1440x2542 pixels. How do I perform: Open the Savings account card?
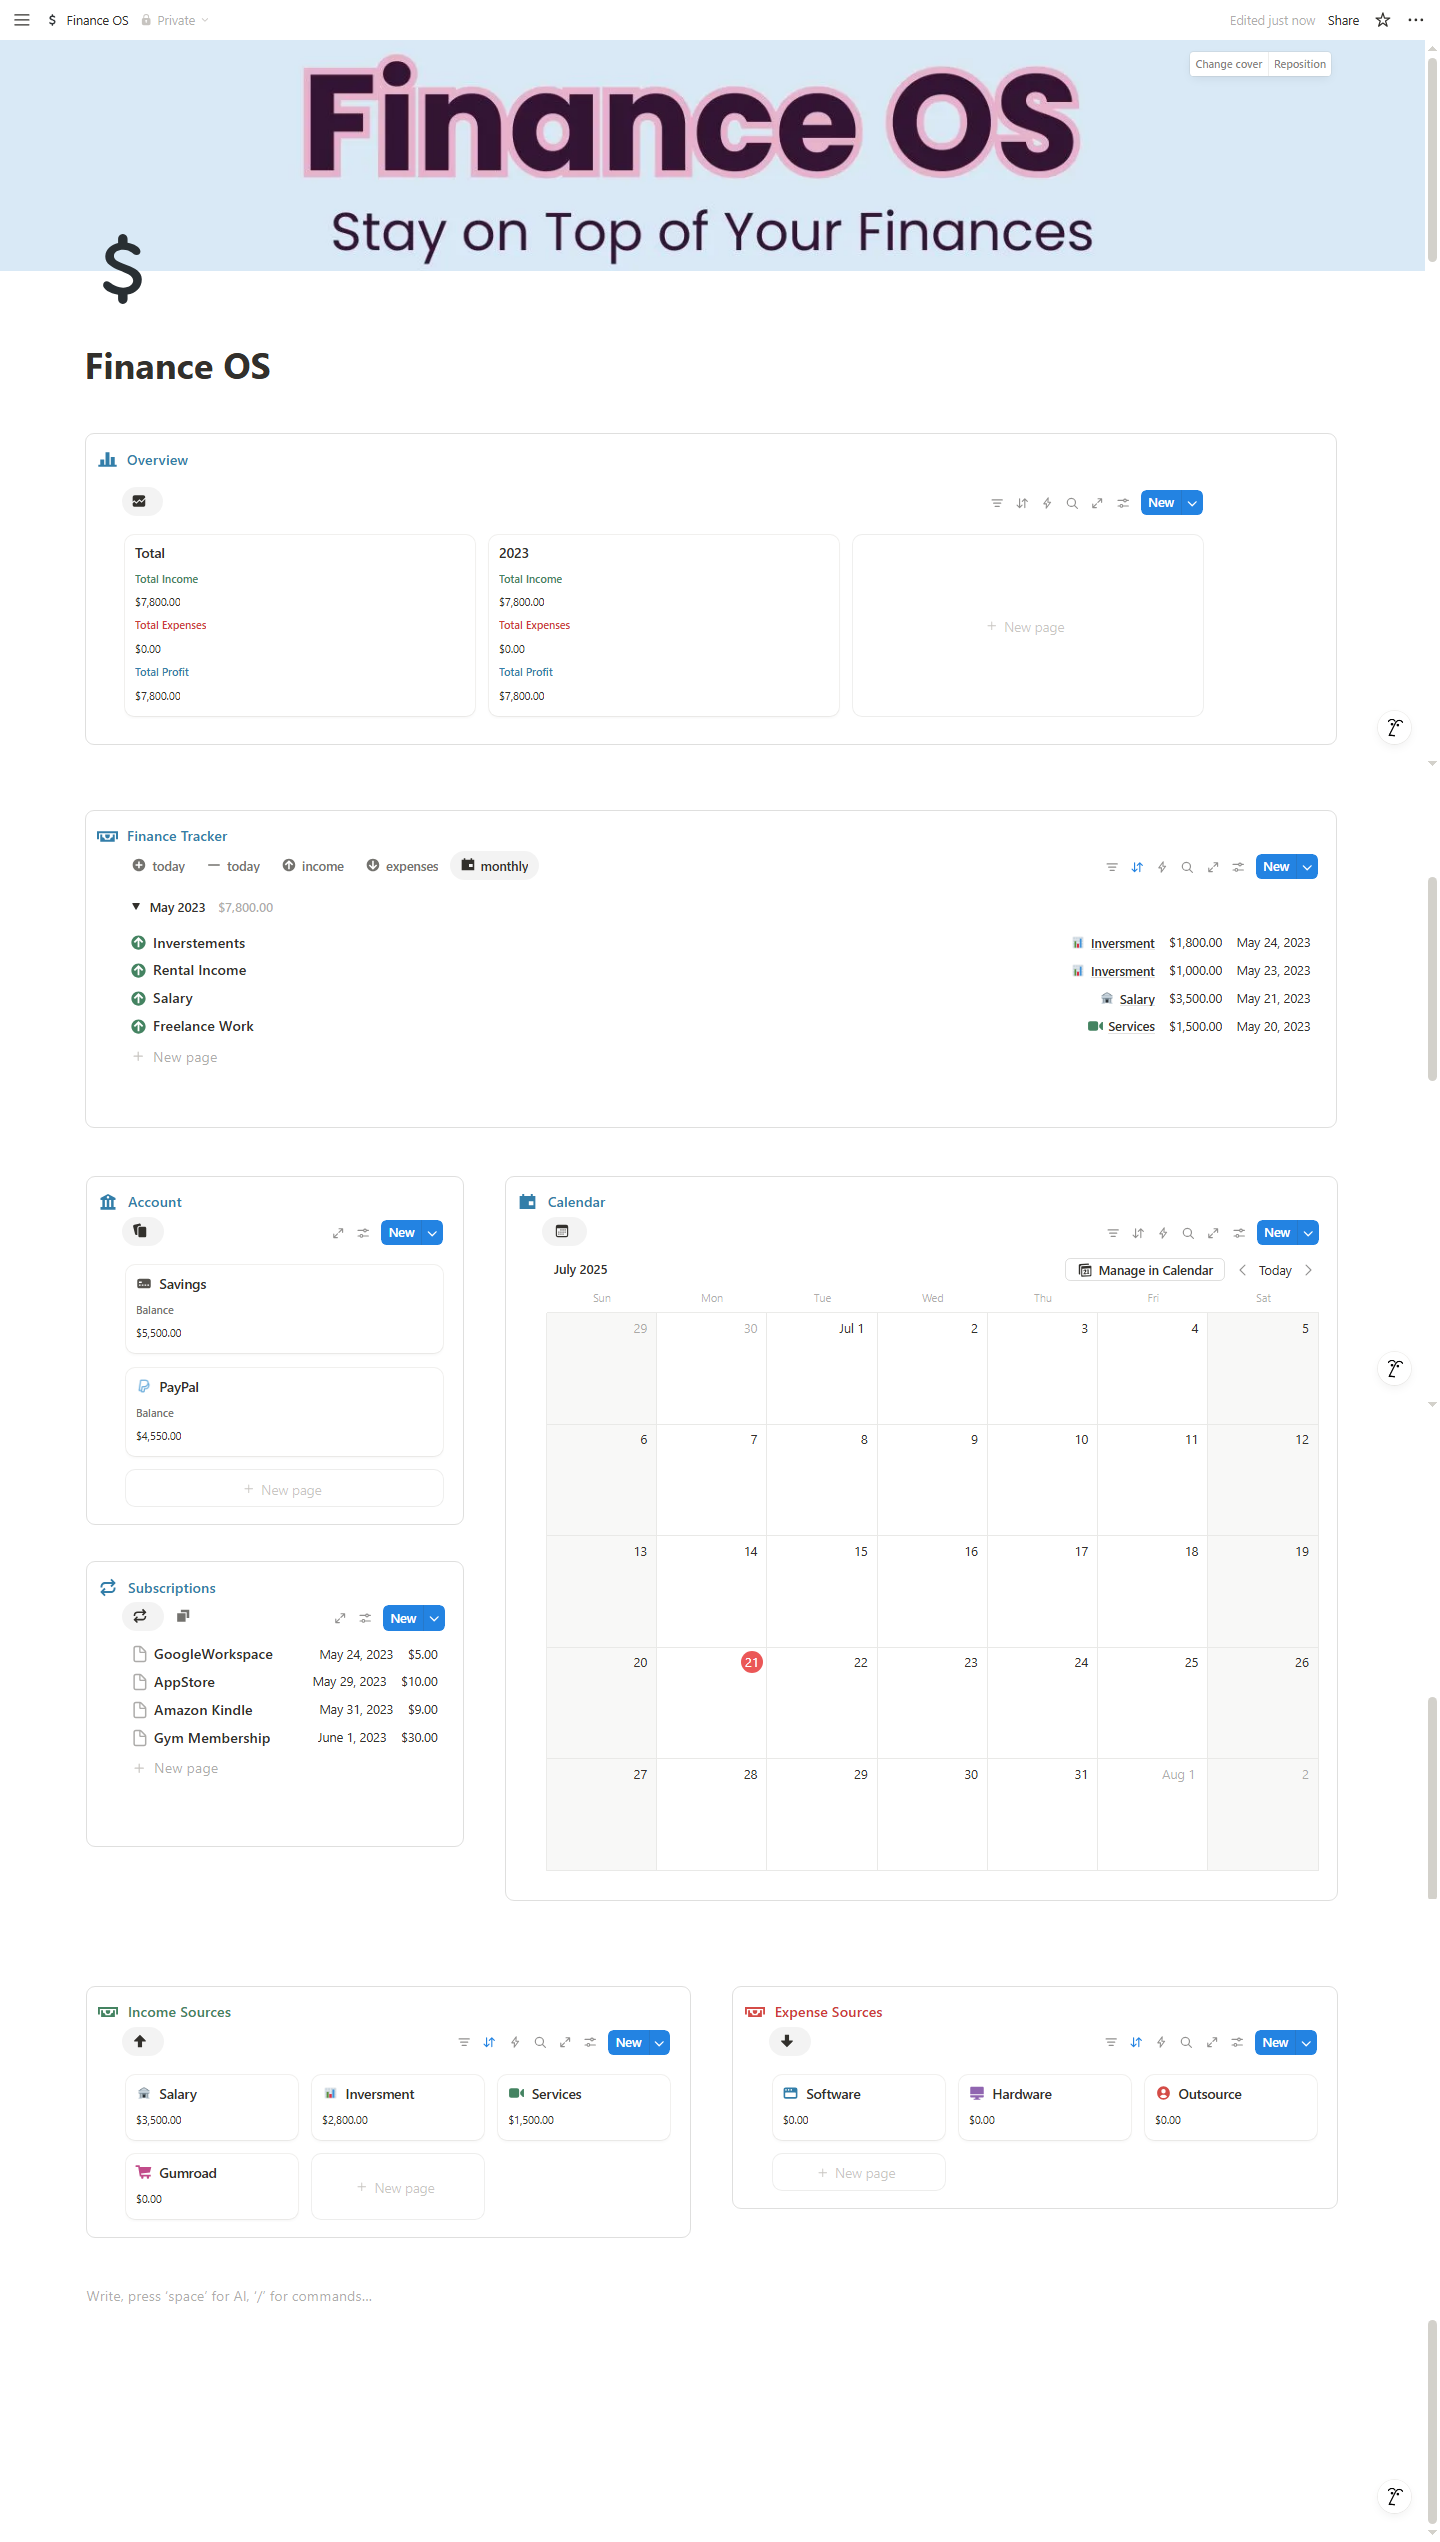[x=284, y=1308]
